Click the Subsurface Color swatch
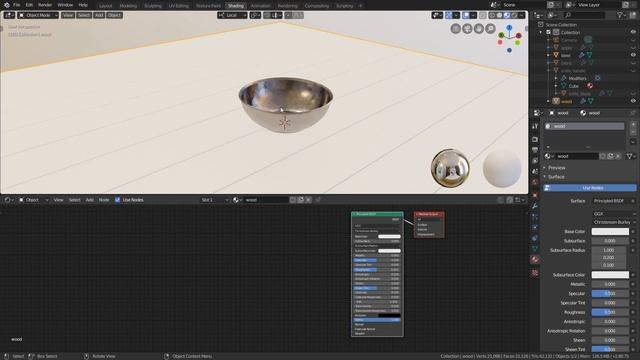This screenshot has width=640, height=360. (x=610, y=275)
